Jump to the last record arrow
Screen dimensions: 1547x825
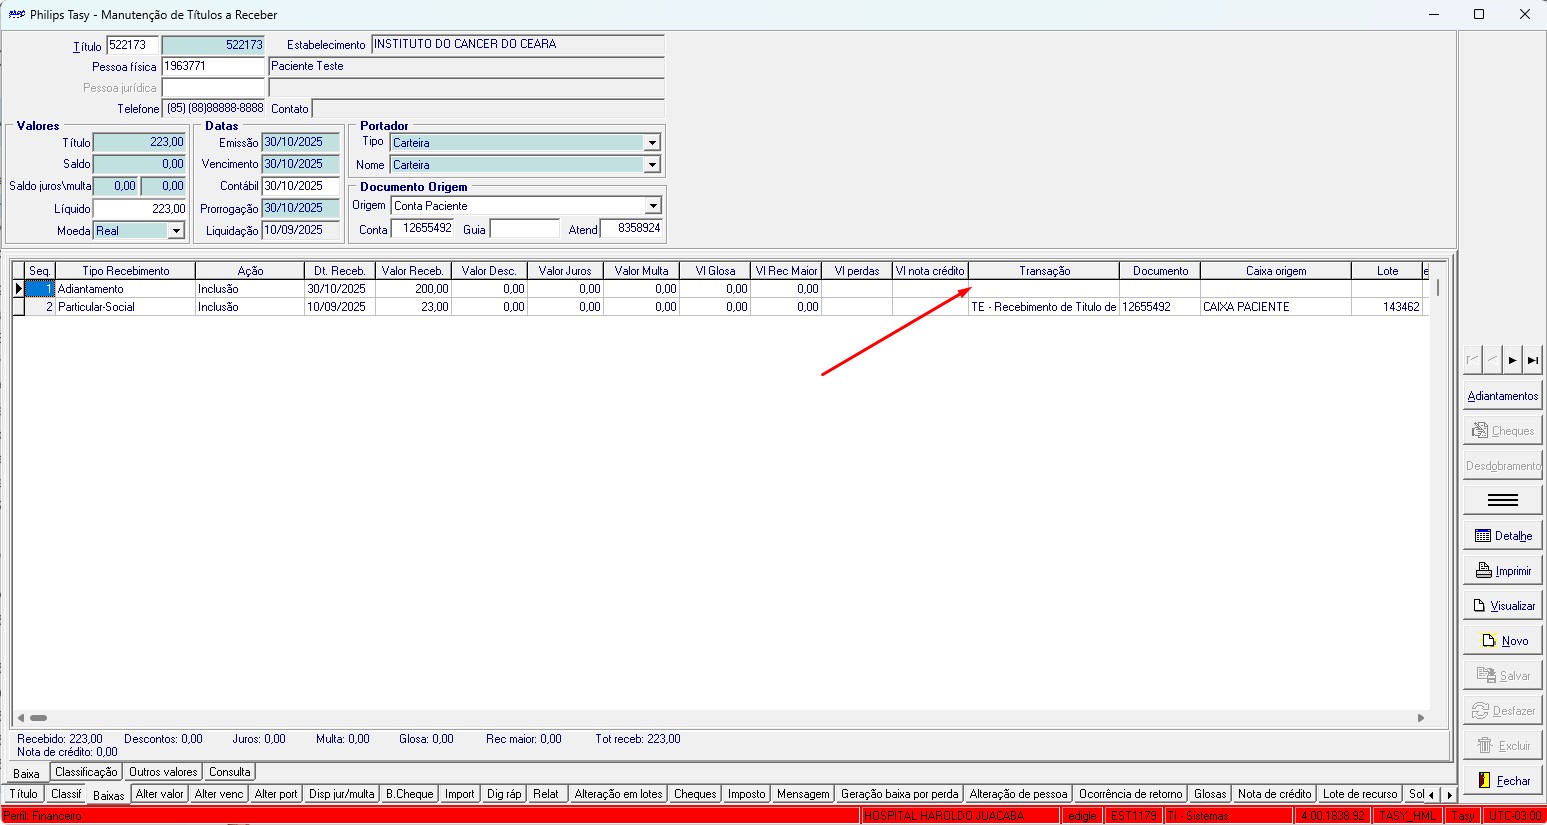coord(1533,360)
